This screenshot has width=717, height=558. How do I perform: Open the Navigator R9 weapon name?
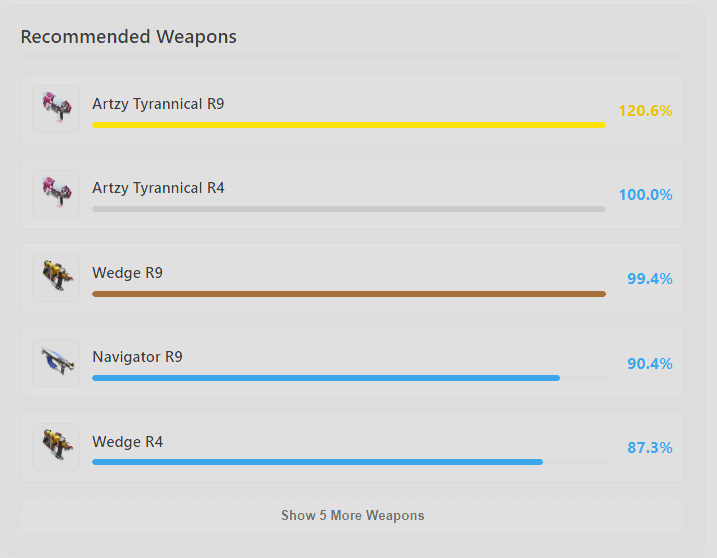[137, 356]
